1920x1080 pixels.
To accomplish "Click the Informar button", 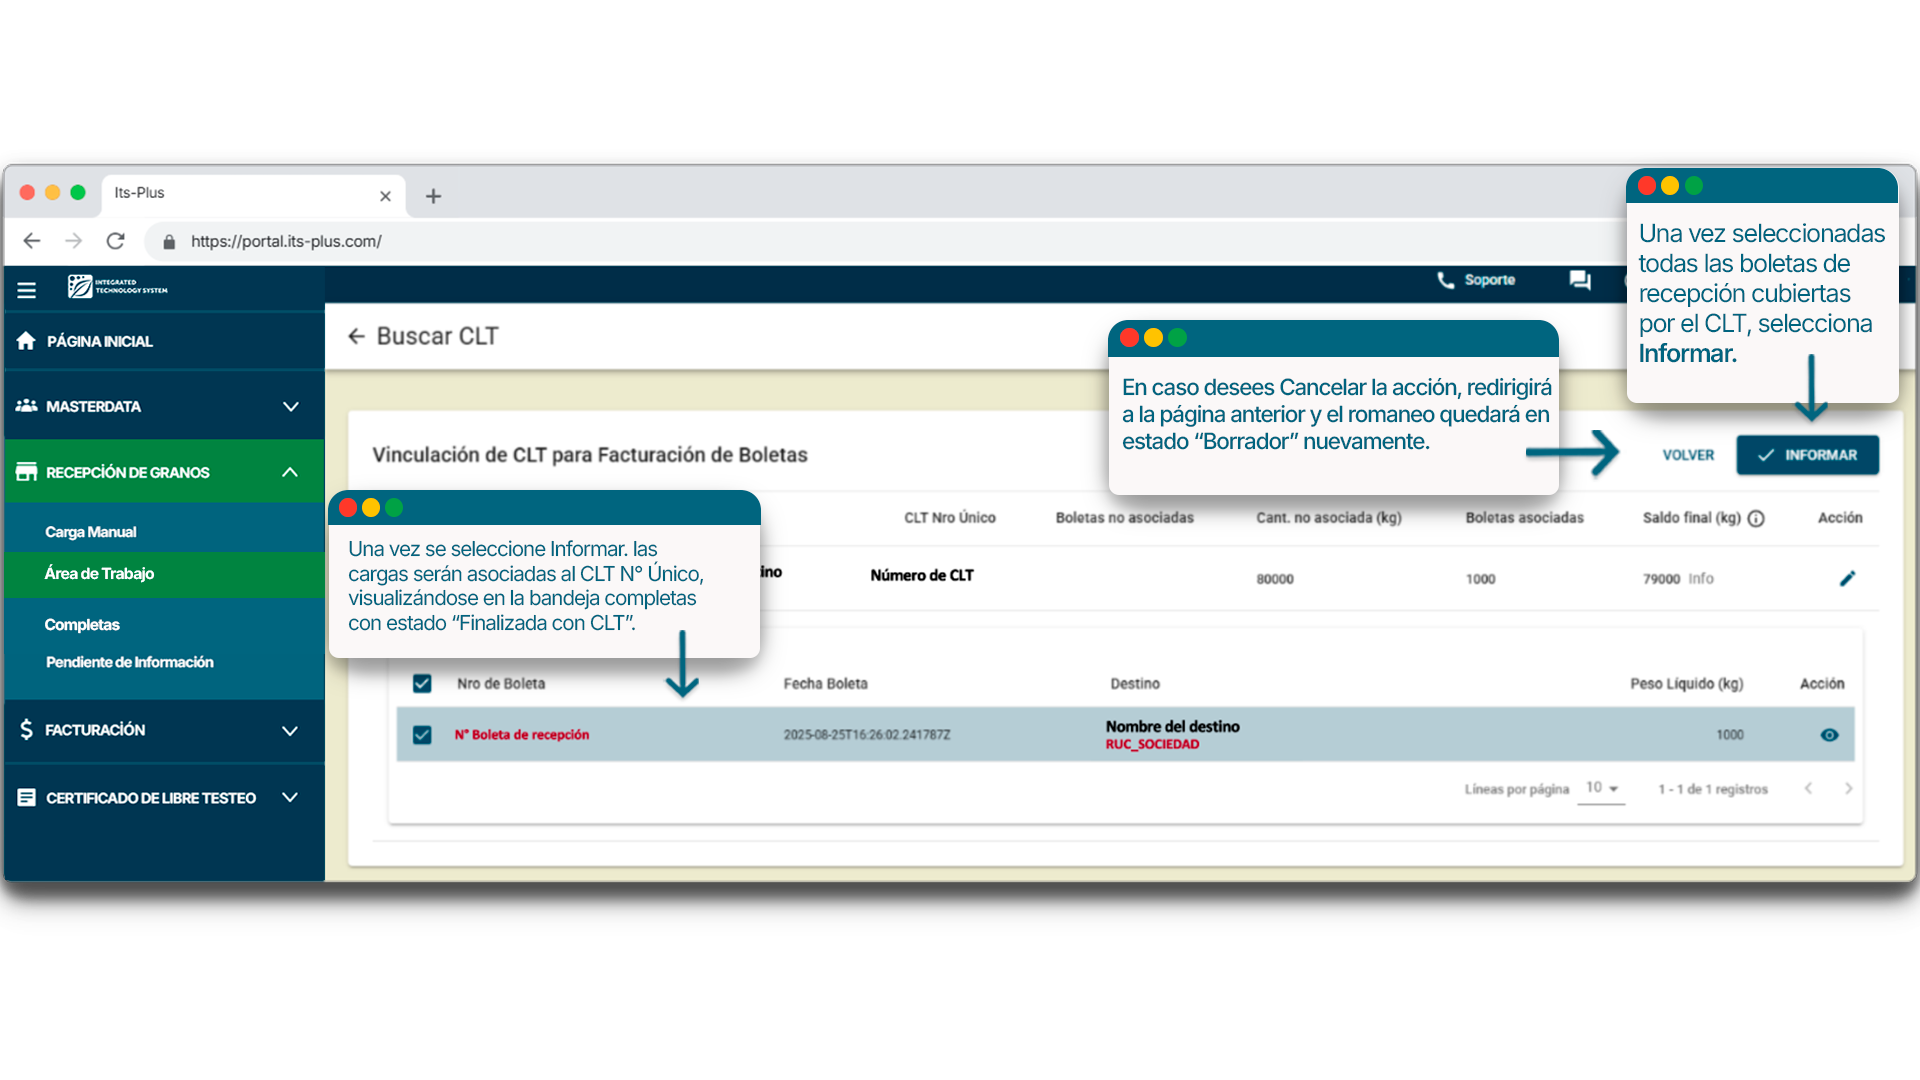I will point(1807,455).
